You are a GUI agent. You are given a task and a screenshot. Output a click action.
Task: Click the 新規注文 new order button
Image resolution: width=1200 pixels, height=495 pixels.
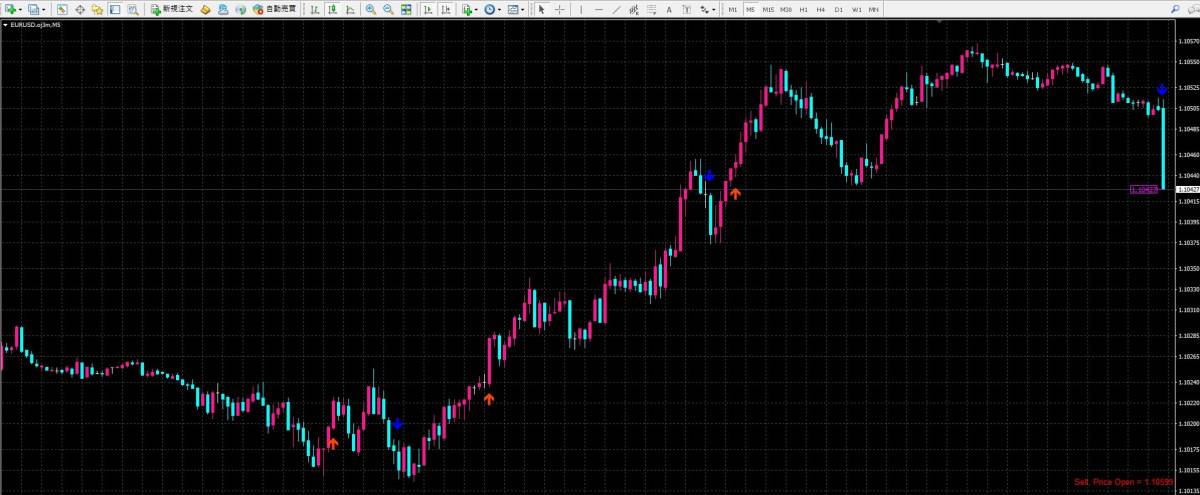point(172,9)
